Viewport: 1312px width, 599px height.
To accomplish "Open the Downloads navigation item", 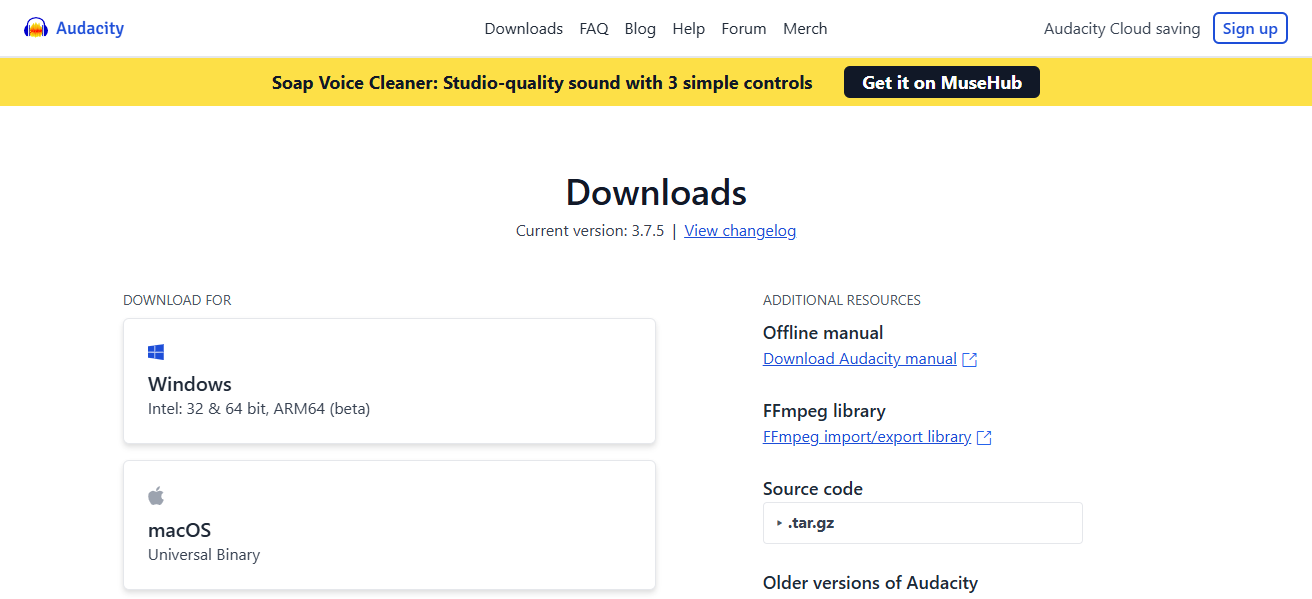I will 524,29.
